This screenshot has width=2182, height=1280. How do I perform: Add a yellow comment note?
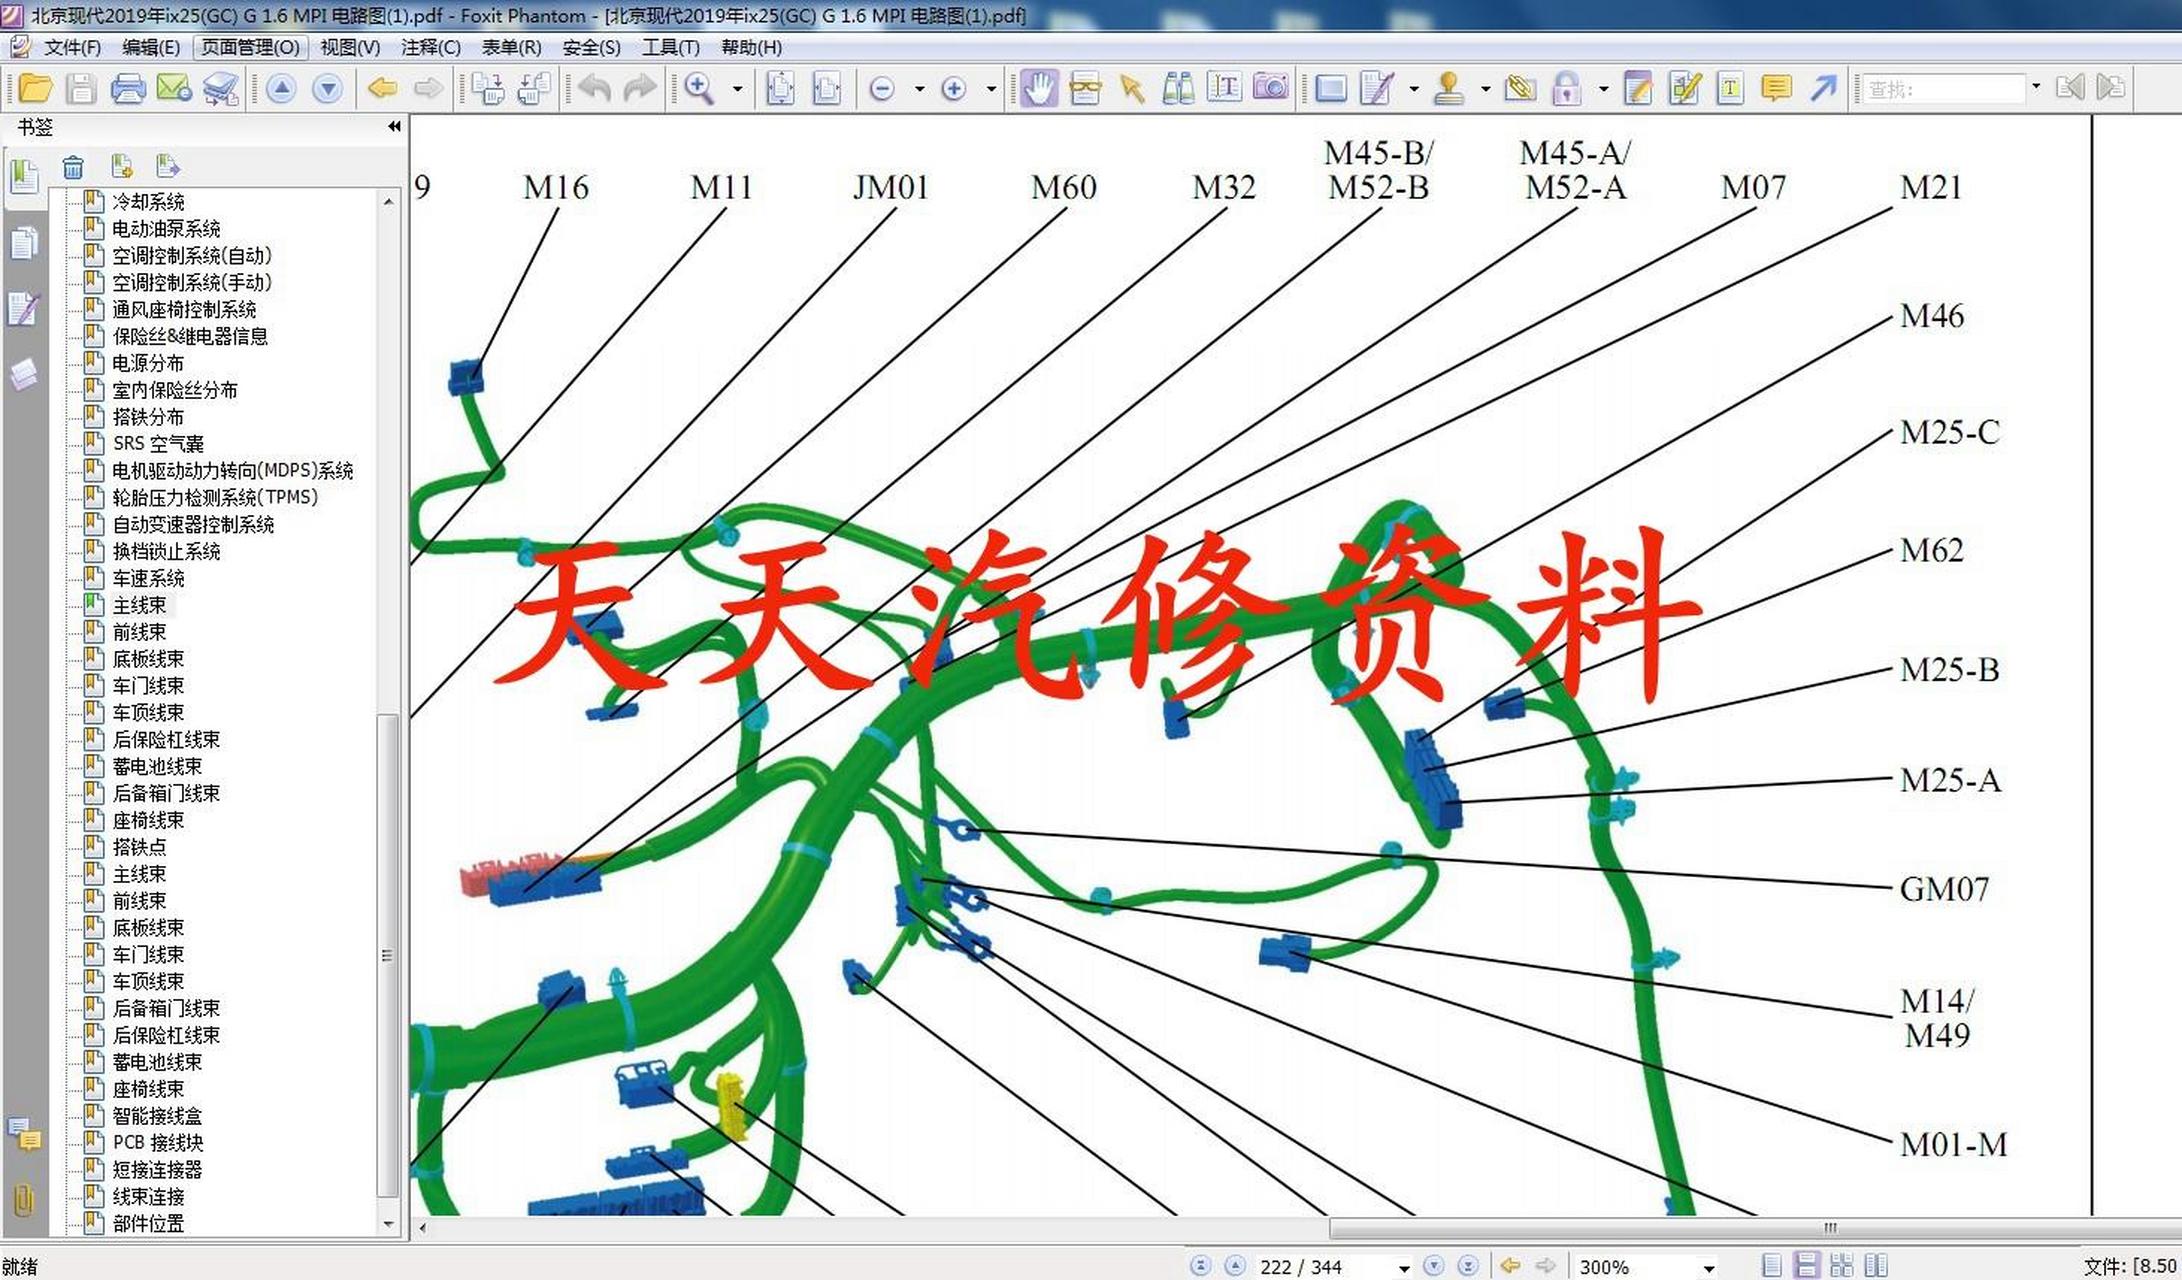coord(1776,89)
